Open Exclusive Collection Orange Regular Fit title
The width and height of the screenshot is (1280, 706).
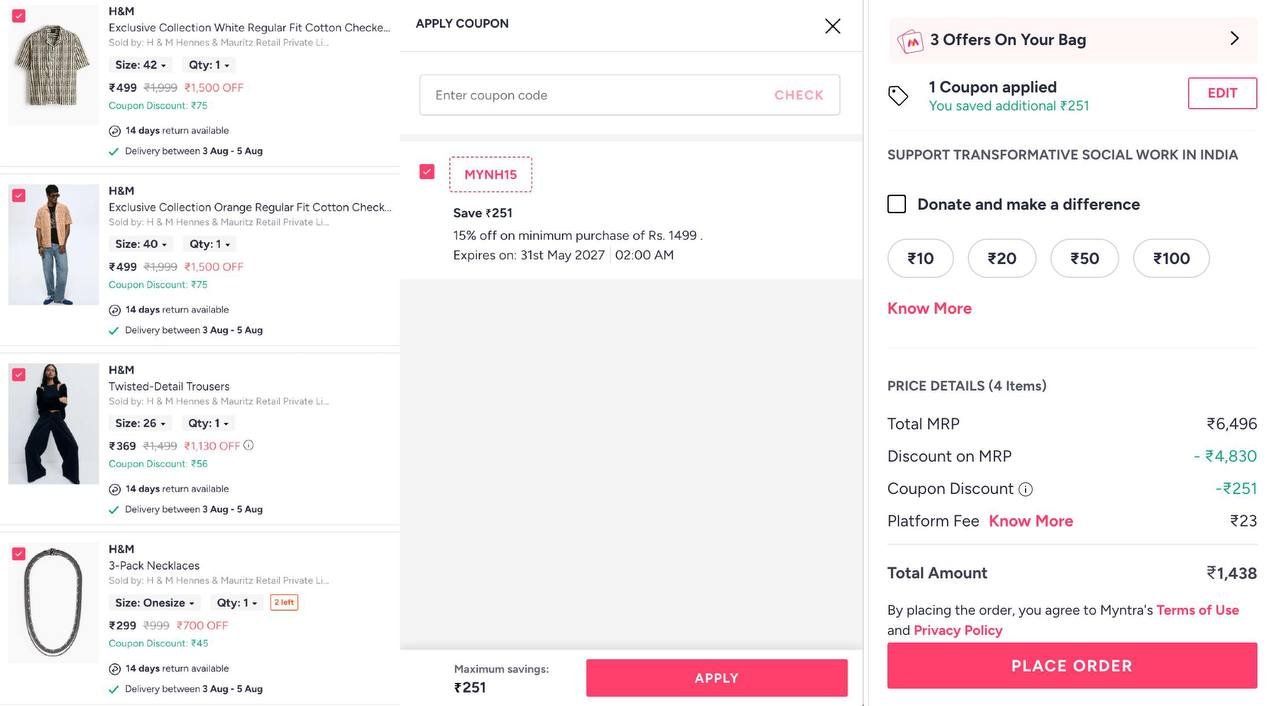[249, 207]
